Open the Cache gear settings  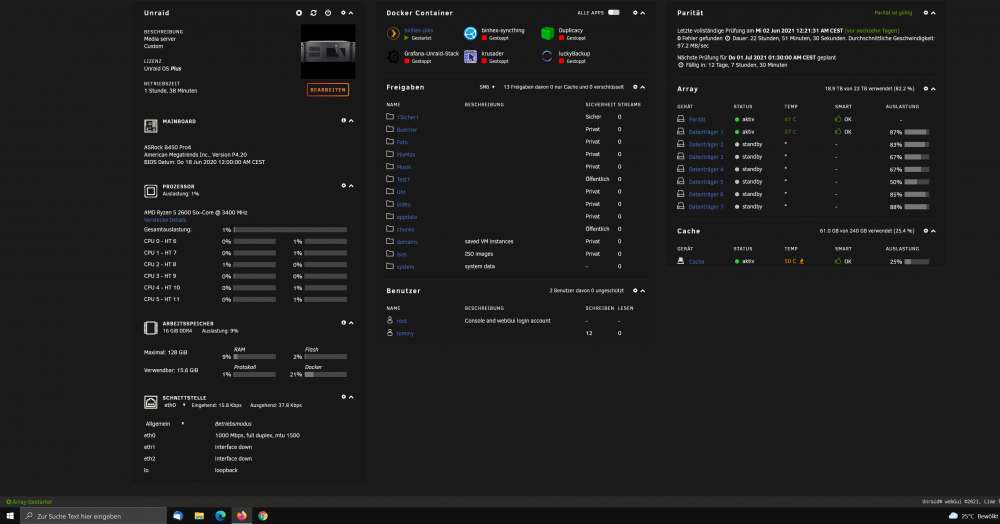tap(925, 231)
